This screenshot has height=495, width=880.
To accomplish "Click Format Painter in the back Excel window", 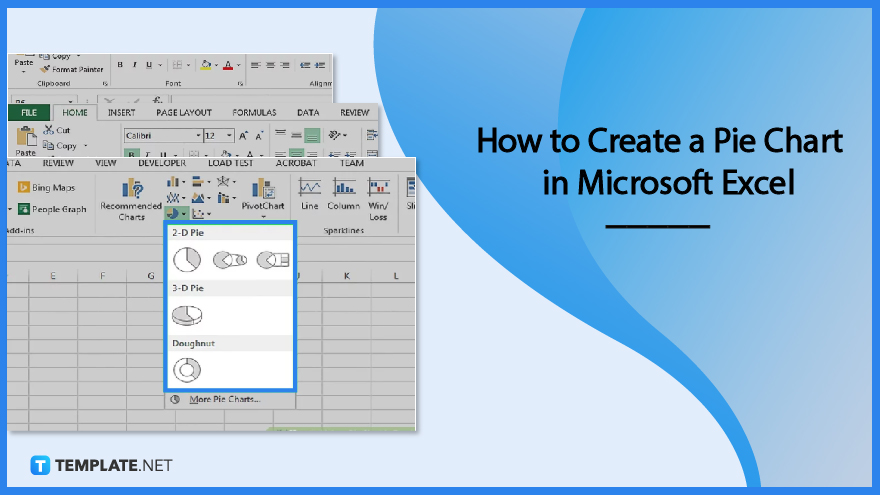I will point(72,70).
